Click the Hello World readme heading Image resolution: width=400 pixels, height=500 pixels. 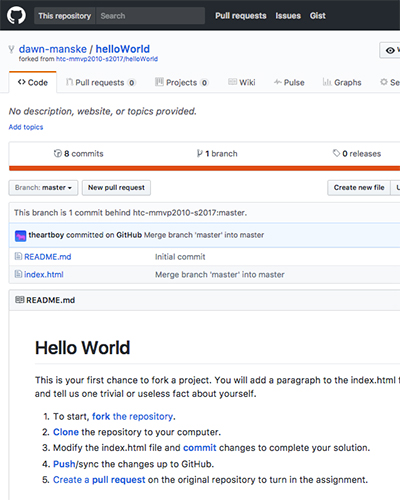pyautogui.click(x=83, y=348)
